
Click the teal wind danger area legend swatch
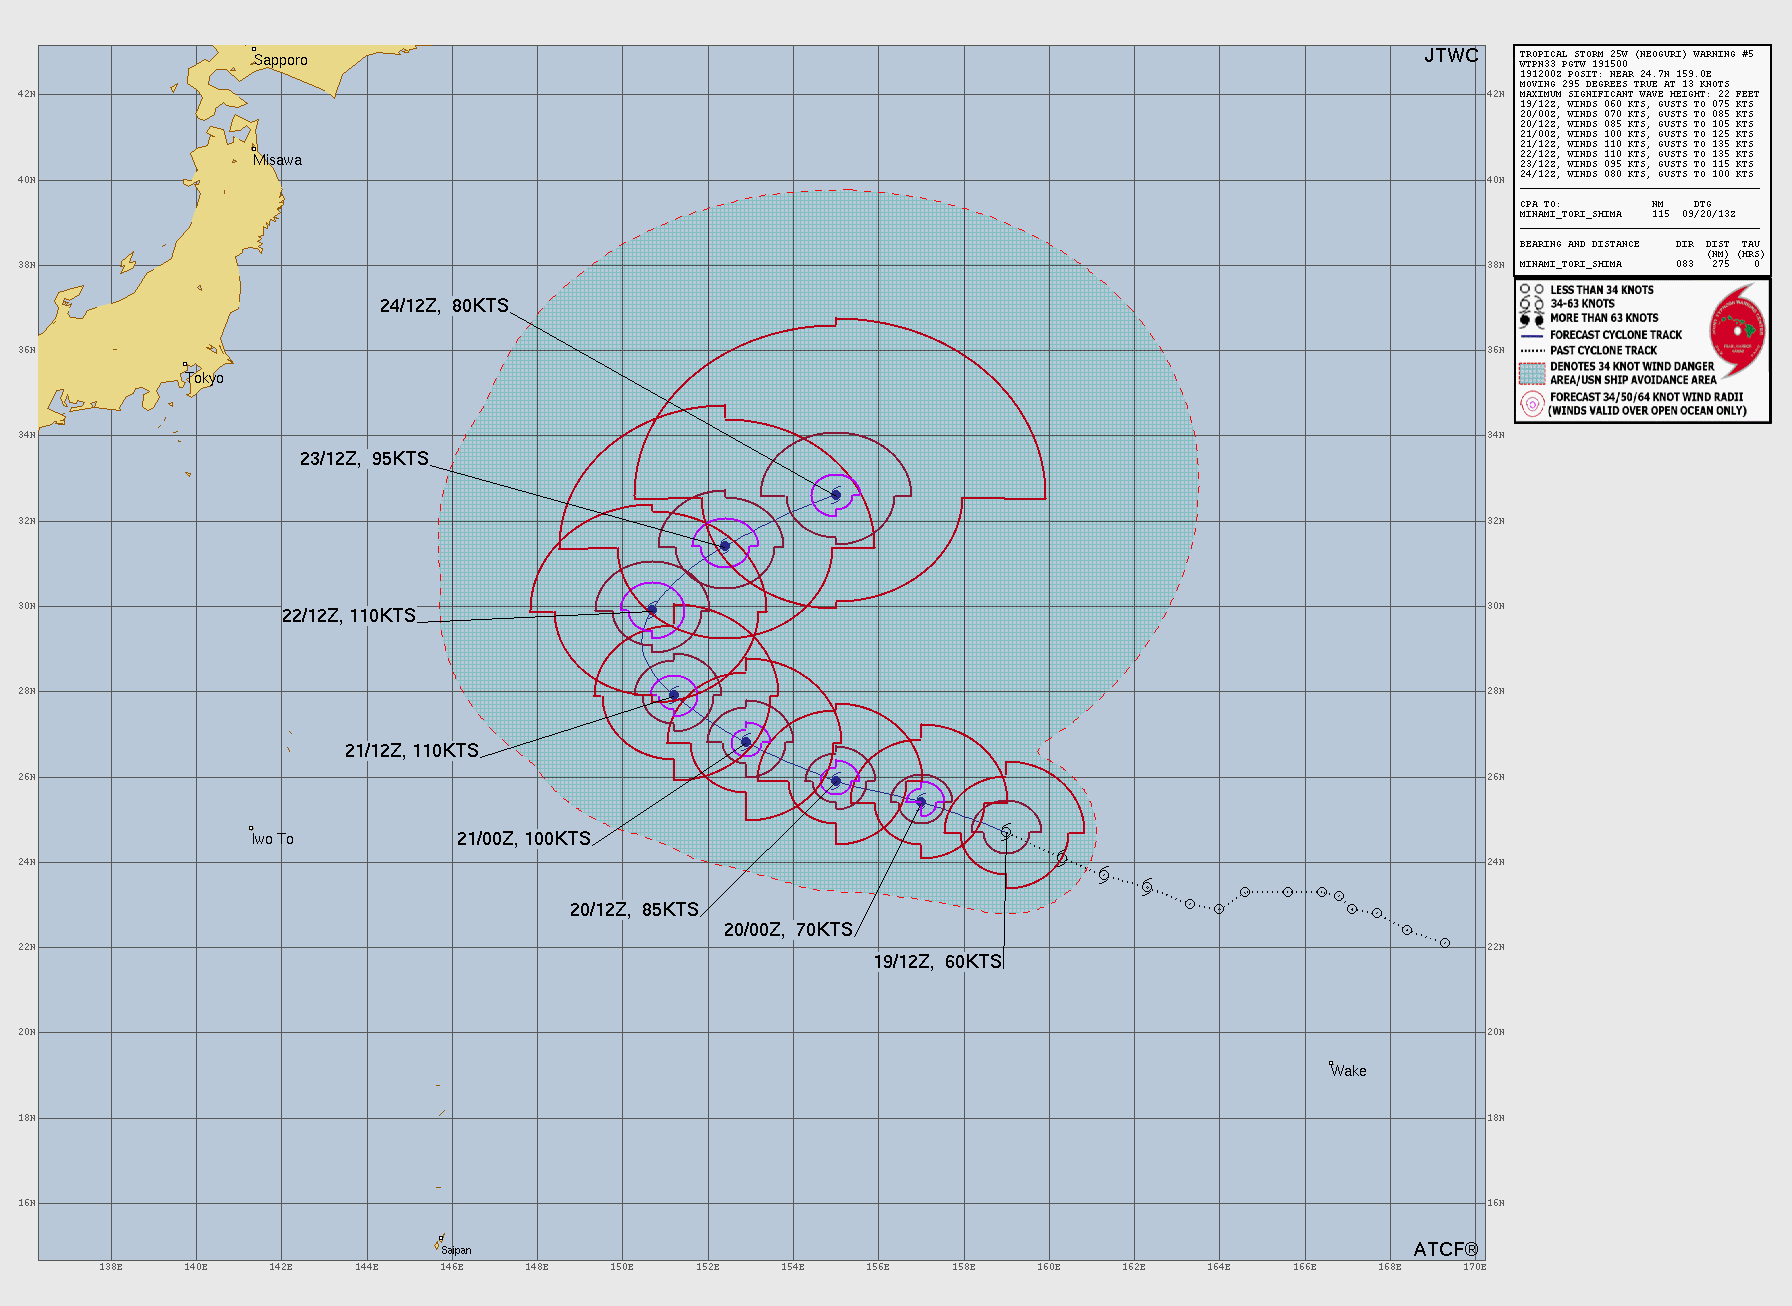click(1532, 373)
